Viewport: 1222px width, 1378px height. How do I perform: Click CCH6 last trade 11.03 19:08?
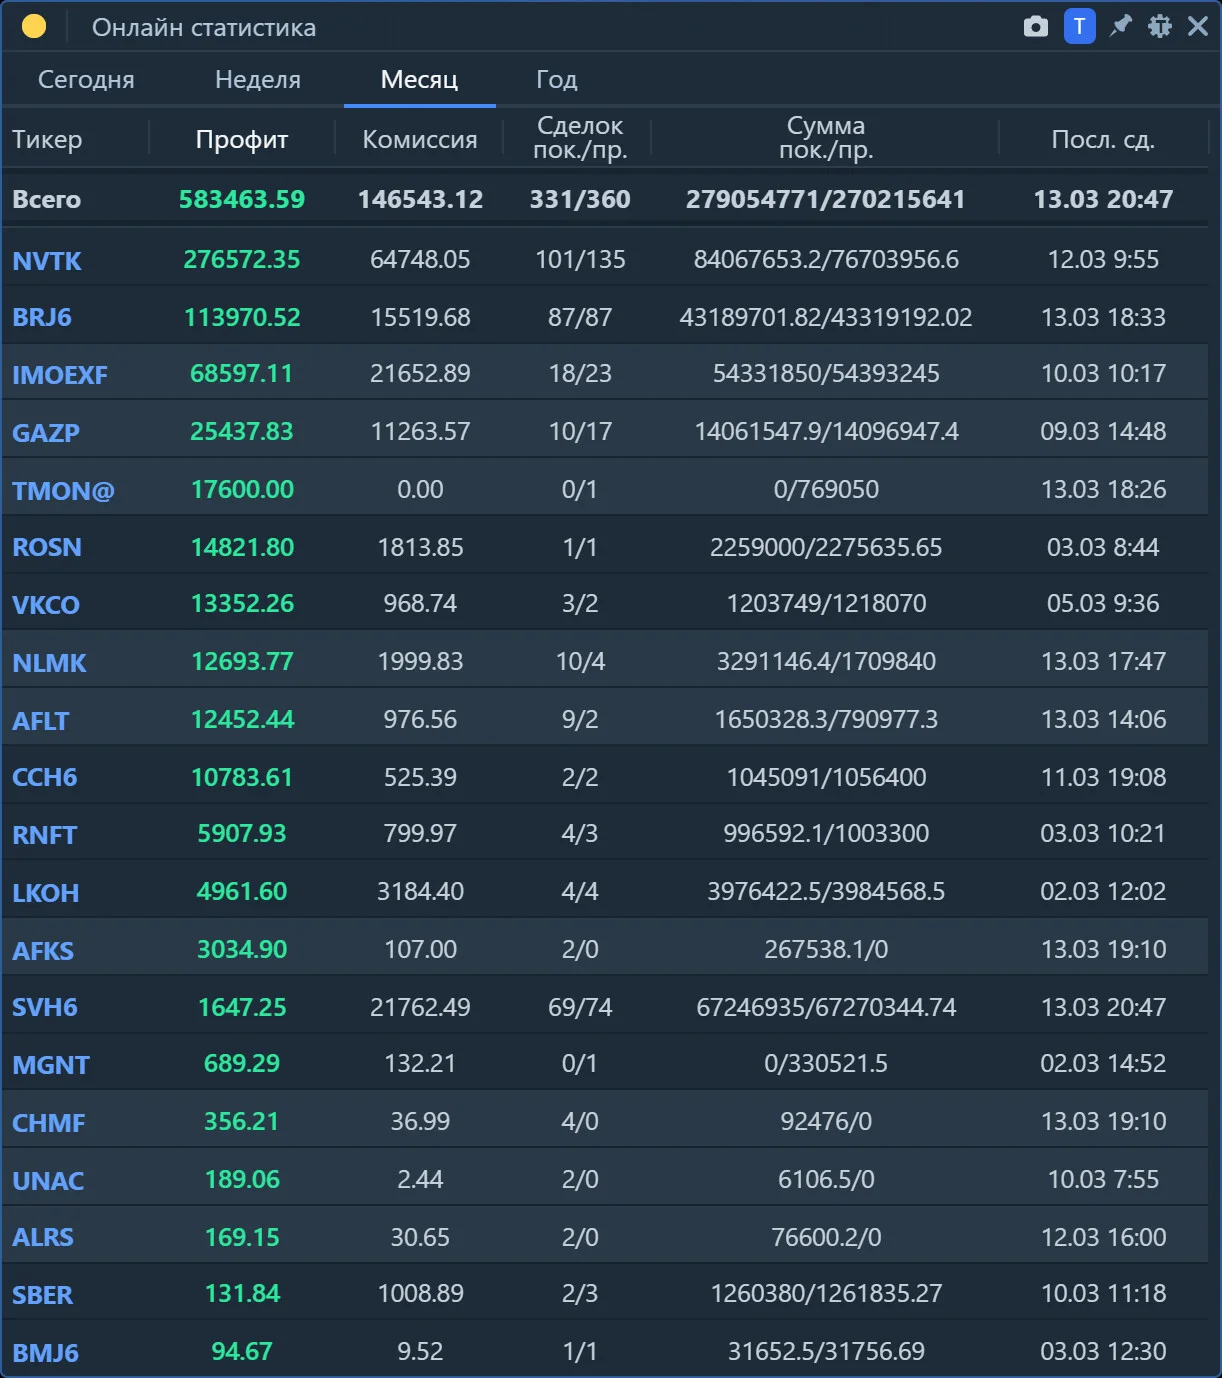pyautogui.click(x=1103, y=777)
